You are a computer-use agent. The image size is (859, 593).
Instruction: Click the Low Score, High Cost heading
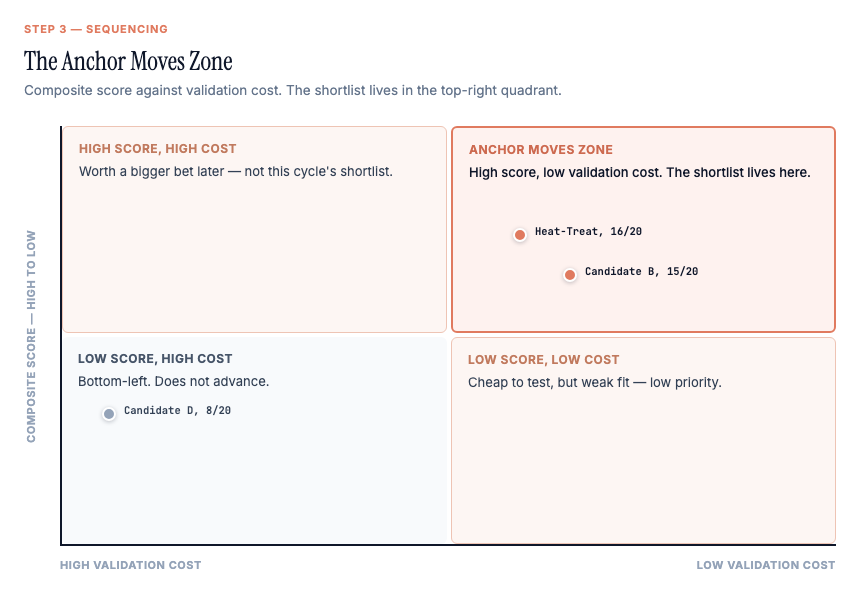coord(155,358)
